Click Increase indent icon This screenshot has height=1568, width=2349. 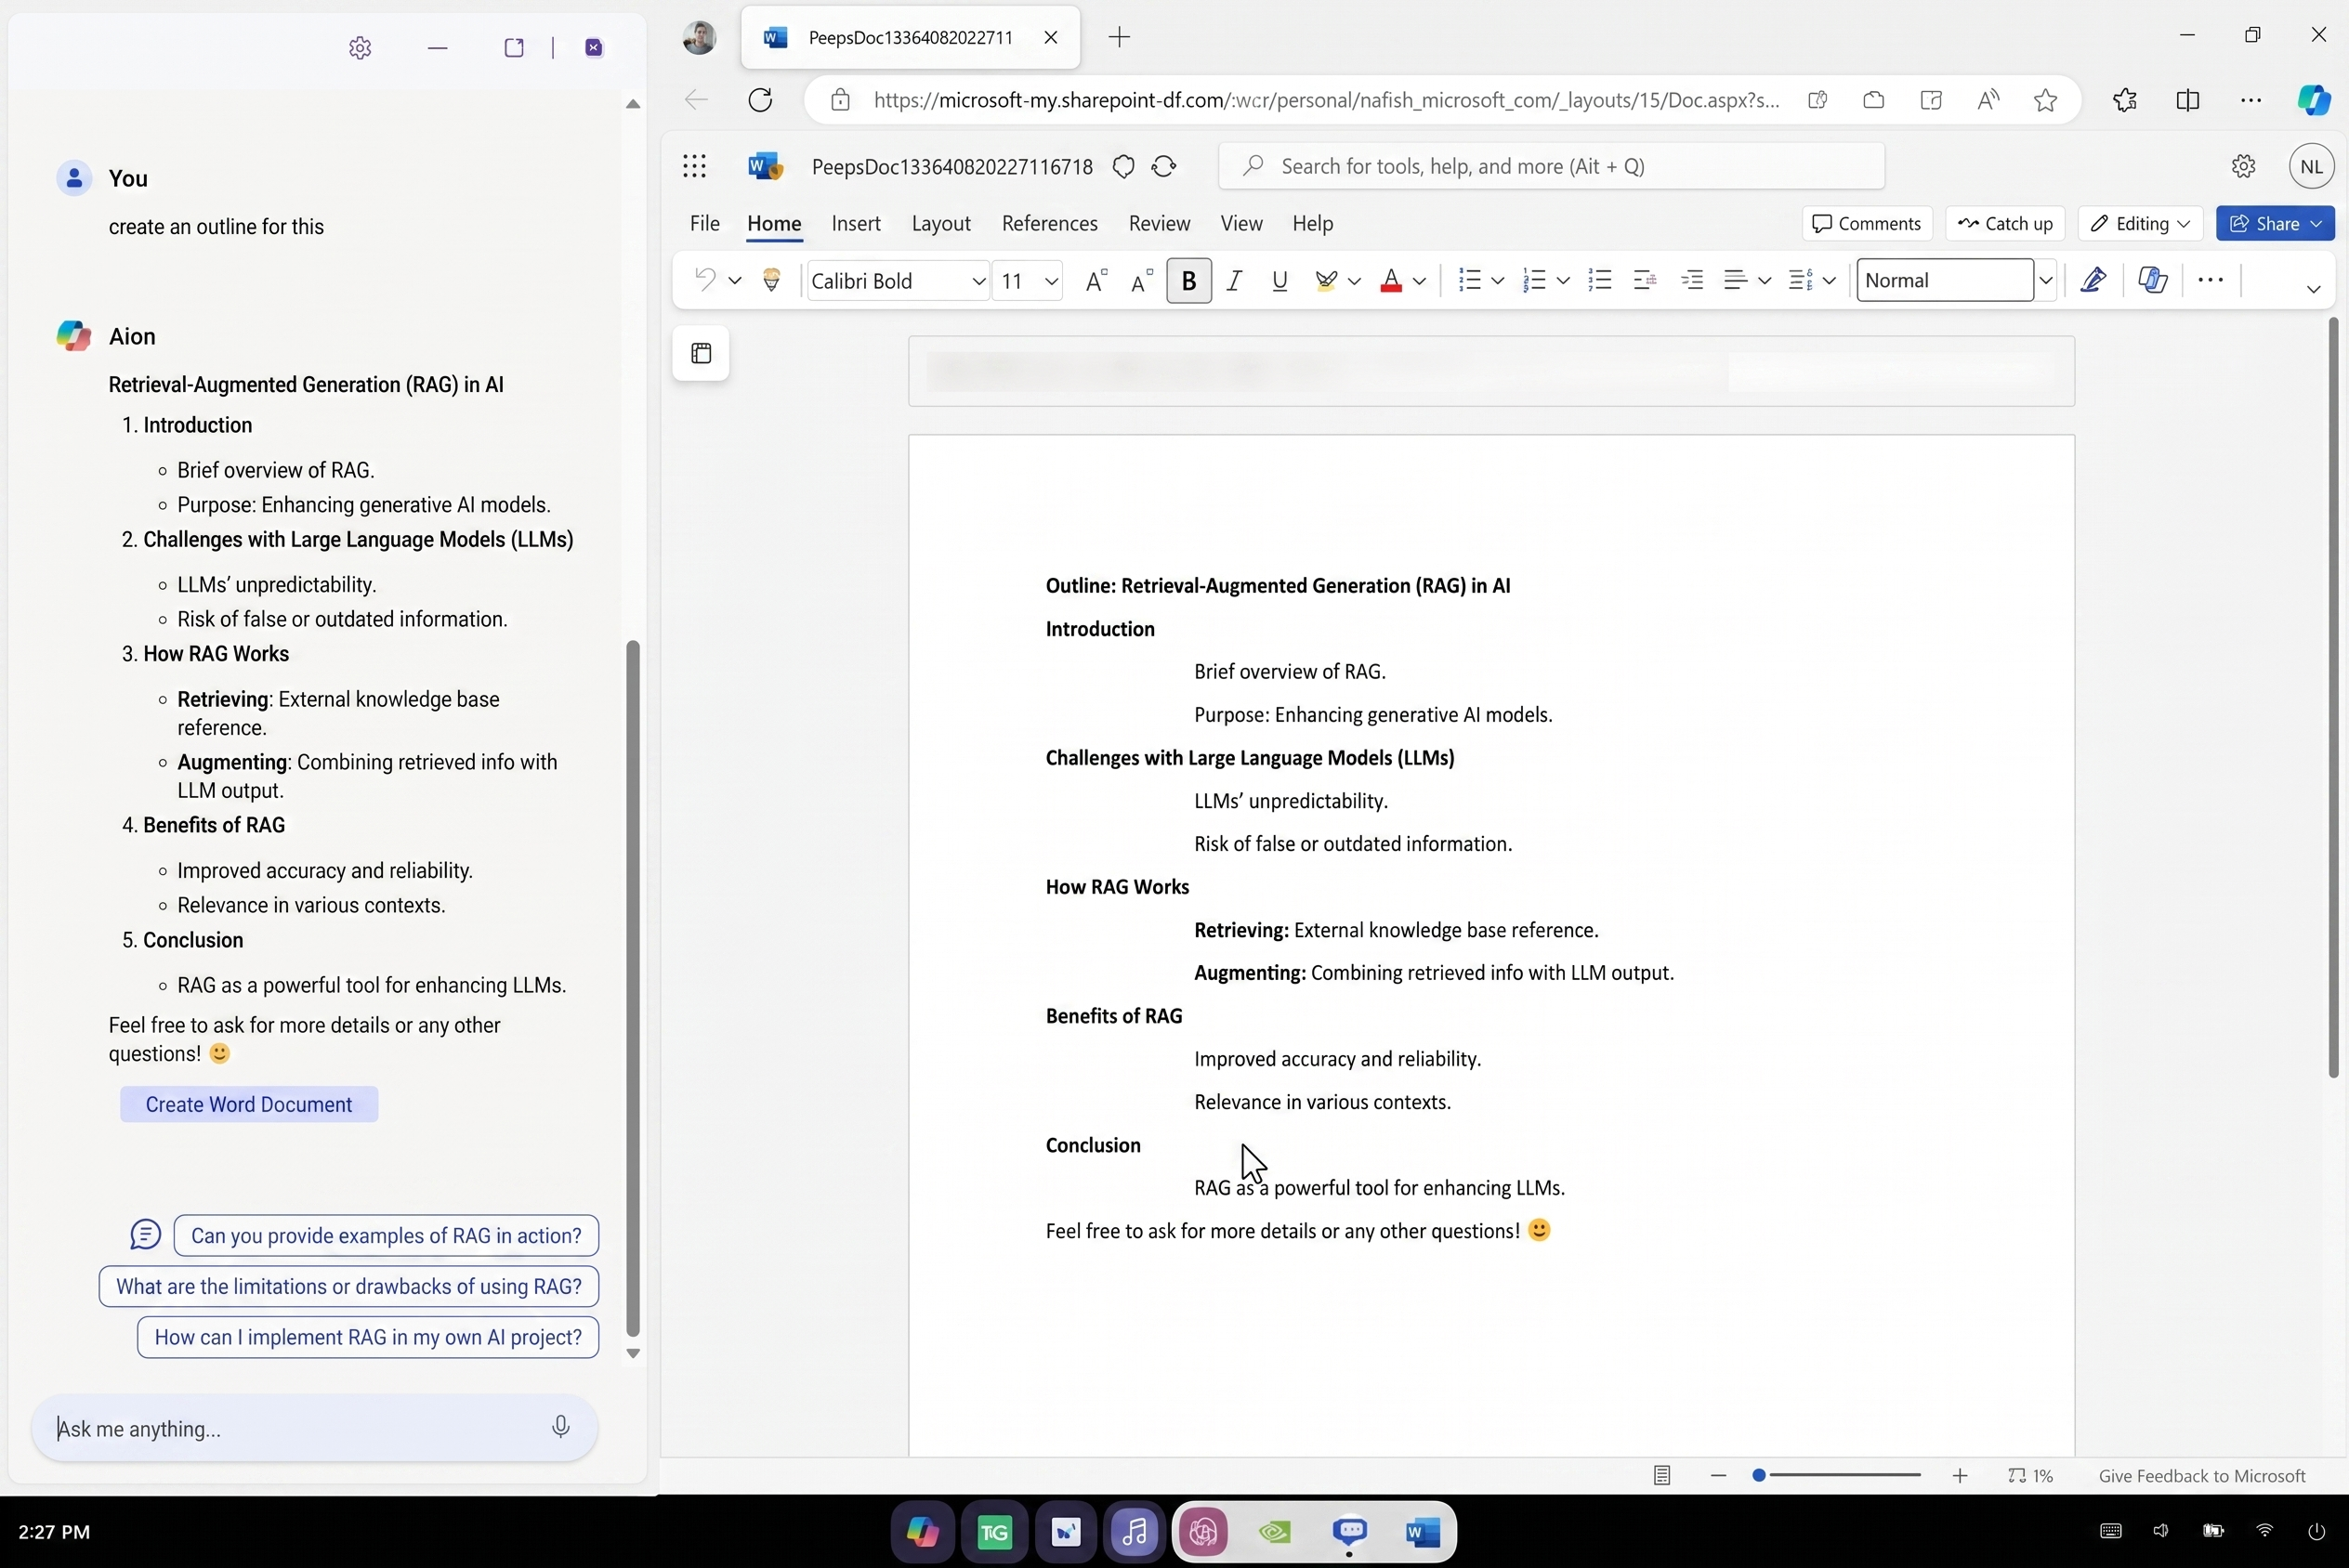pyautogui.click(x=1692, y=280)
